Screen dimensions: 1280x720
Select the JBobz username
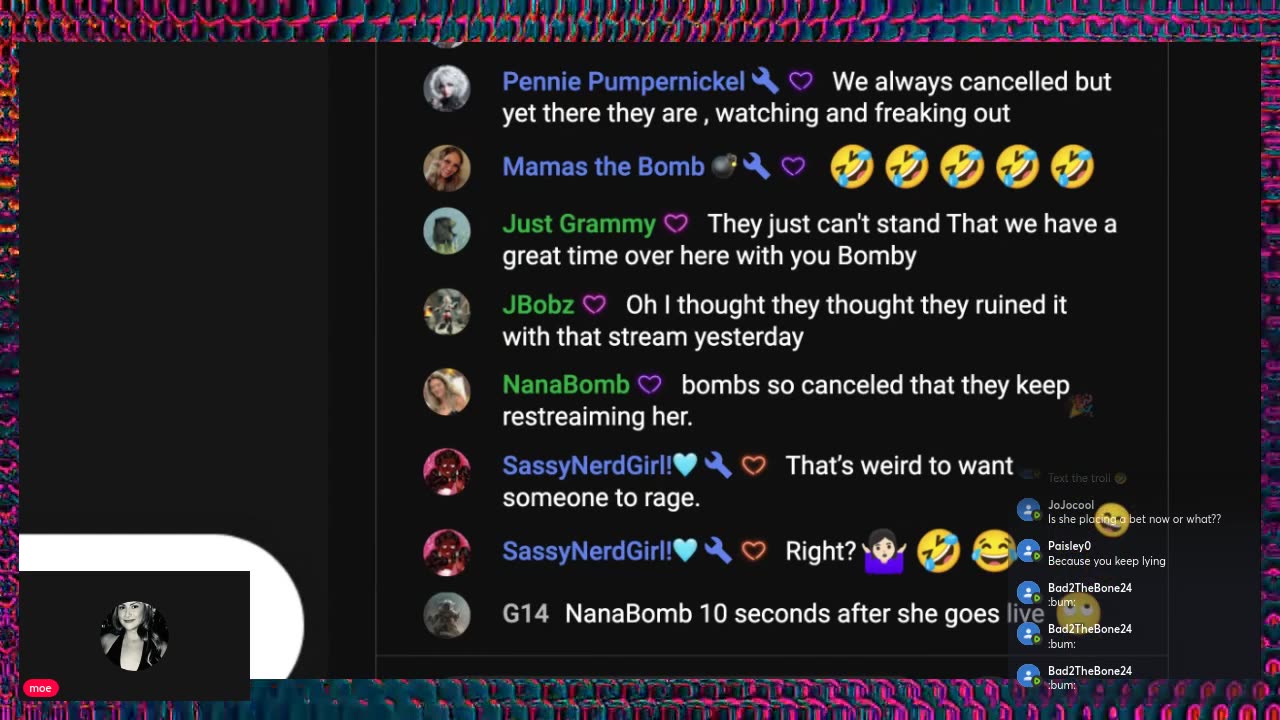538,304
